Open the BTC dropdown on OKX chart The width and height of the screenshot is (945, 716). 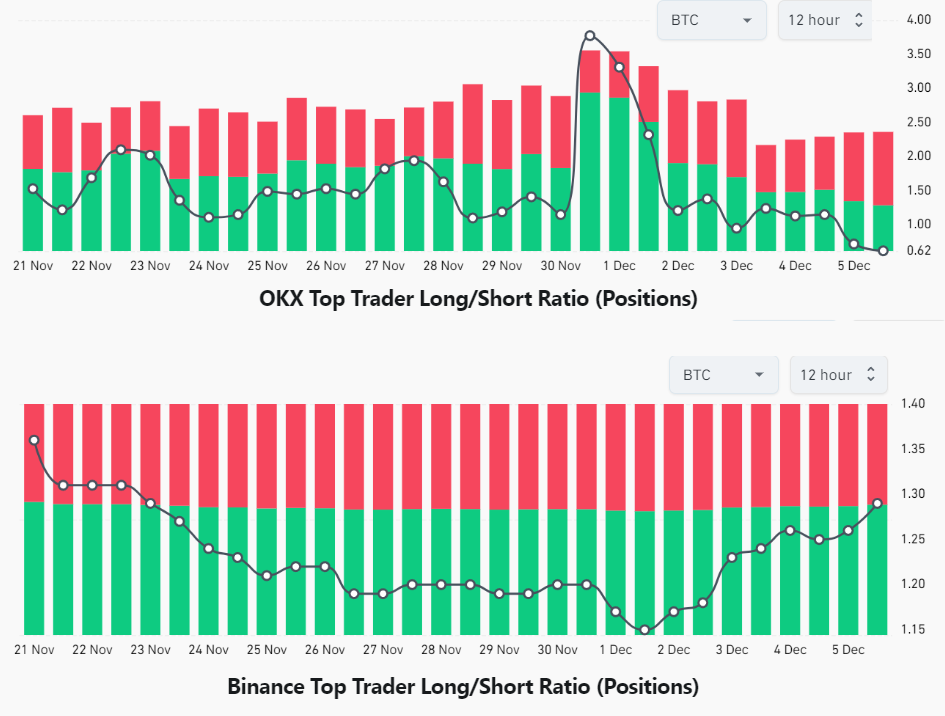tap(712, 20)
